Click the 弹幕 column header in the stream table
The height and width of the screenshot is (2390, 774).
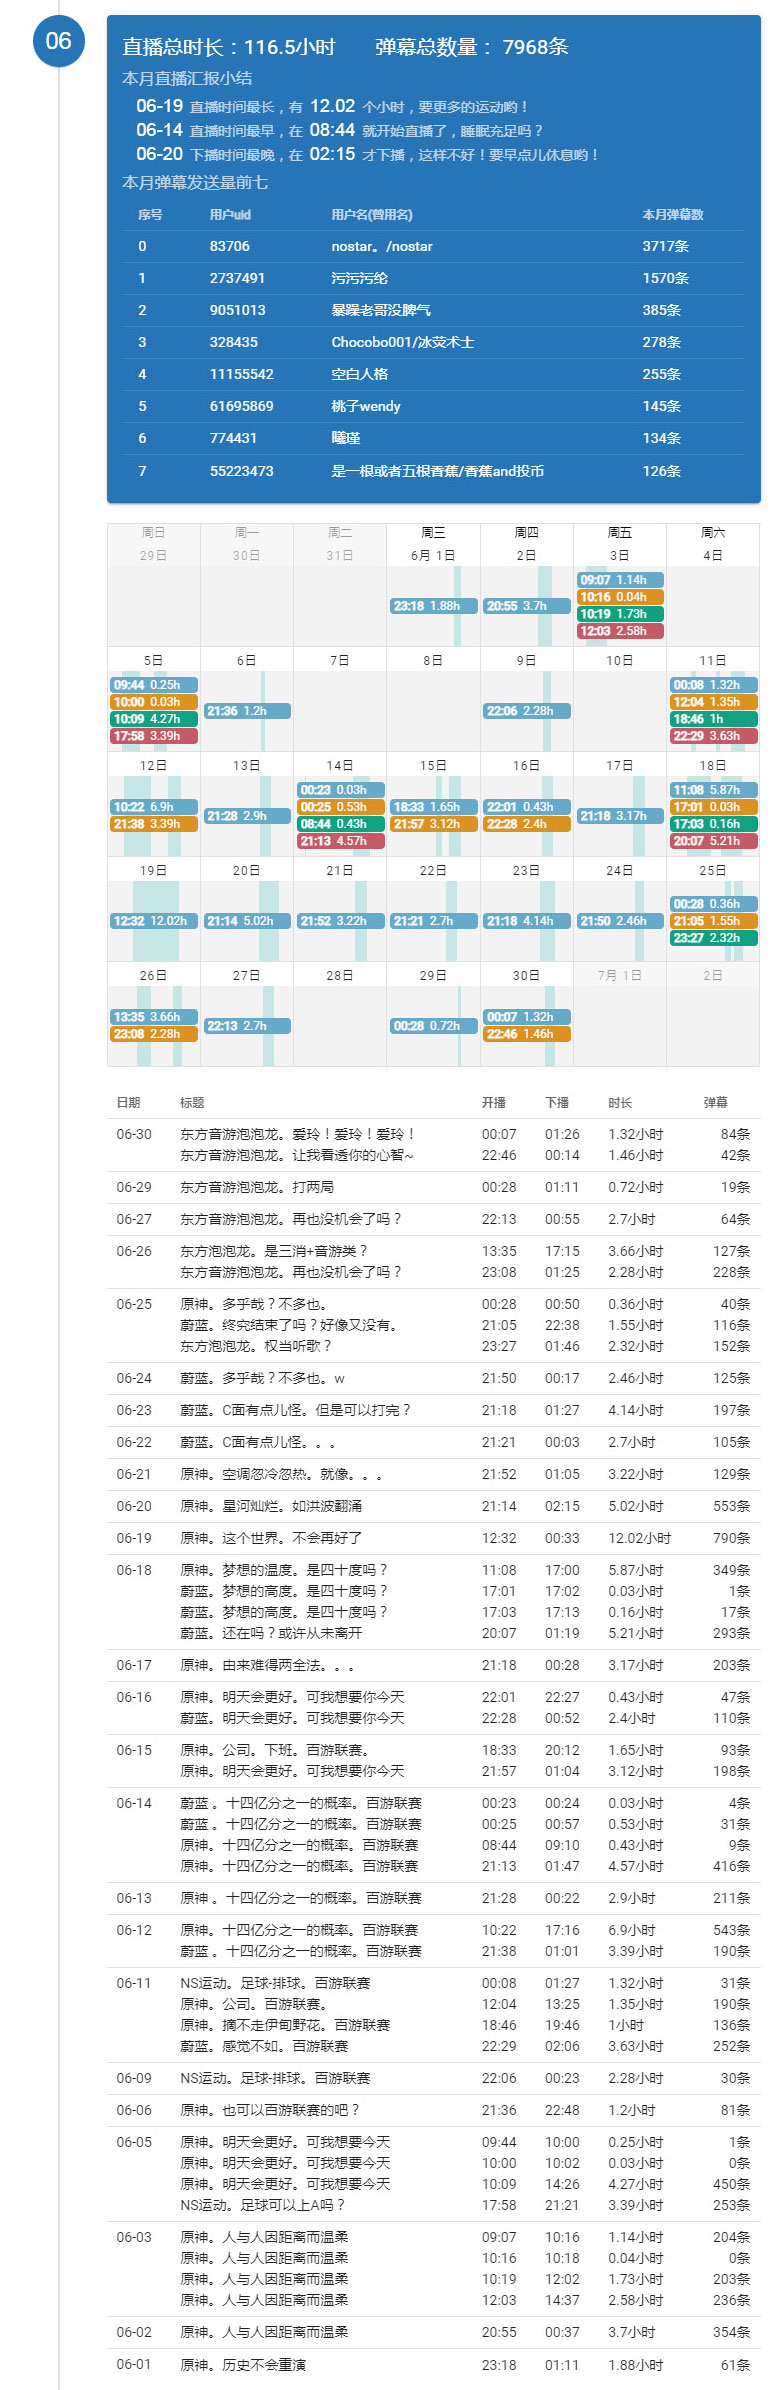(x=716, y=1102)
